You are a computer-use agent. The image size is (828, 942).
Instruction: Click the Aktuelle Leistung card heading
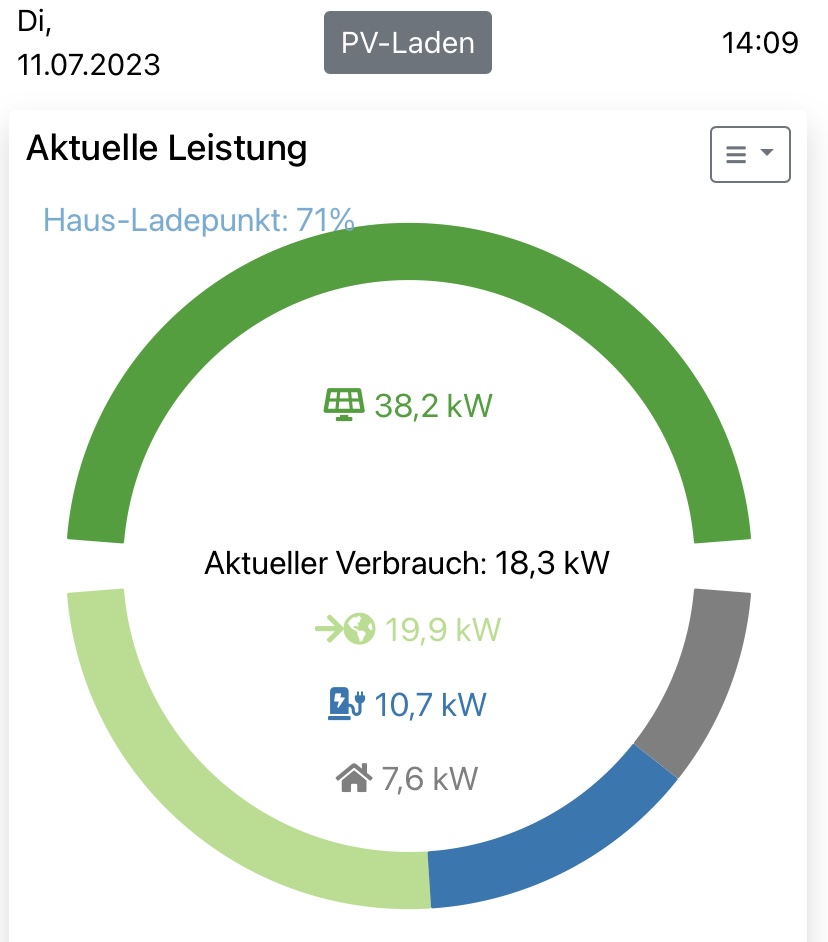pos(166,148)
